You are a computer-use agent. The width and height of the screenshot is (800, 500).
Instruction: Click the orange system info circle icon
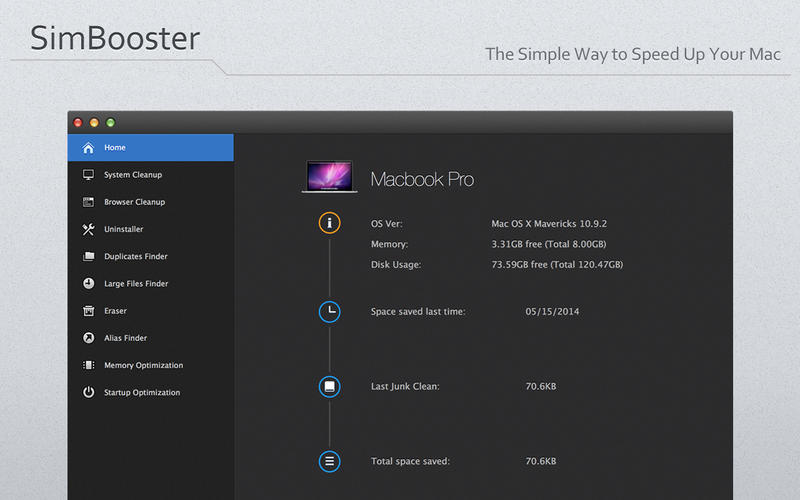(330, 223)
